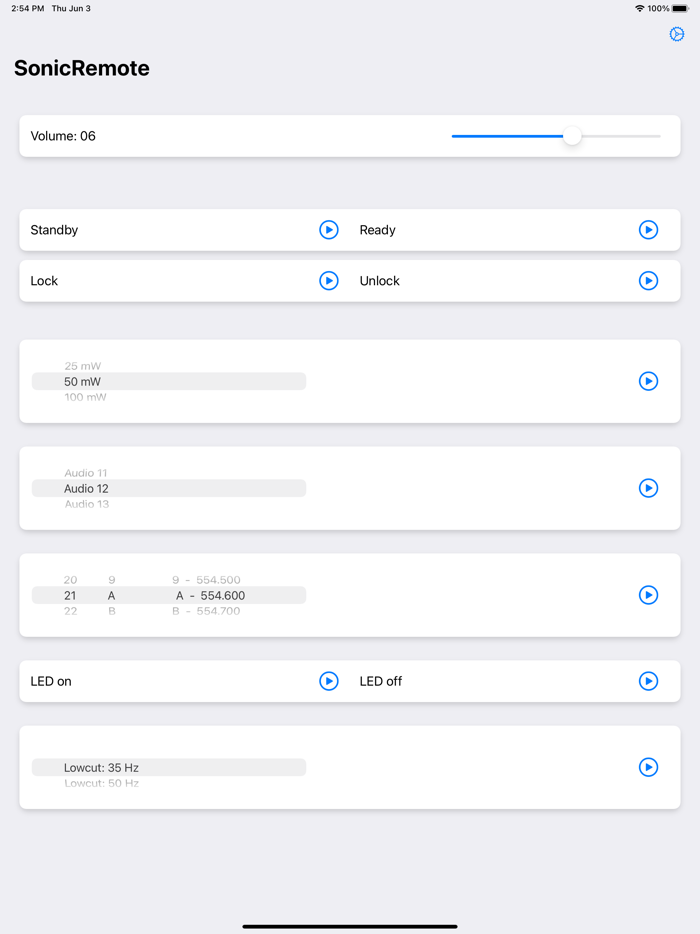Select 25 mW in the power picker
Viewport: 700px width, 934px height.
tap(83, 366)
